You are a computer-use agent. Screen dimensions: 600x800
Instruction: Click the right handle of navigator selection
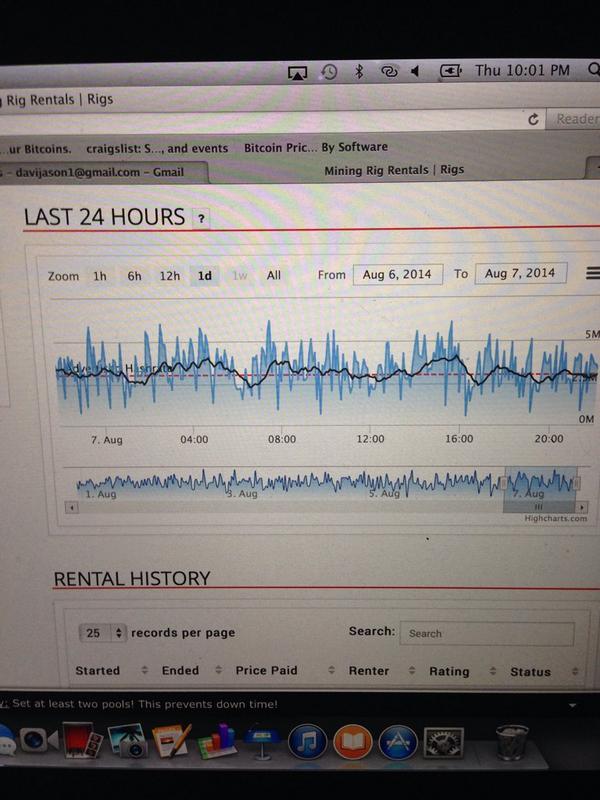[577, 483]
